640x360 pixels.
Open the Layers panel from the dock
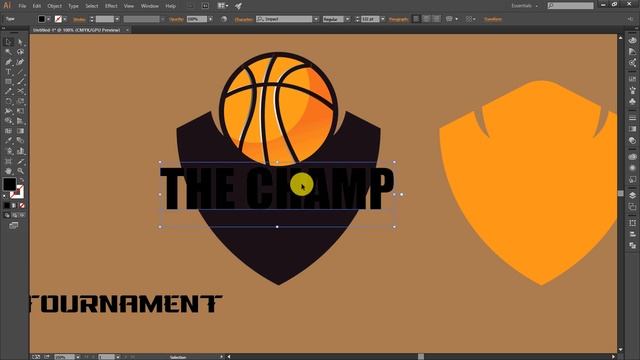point(632,196)
